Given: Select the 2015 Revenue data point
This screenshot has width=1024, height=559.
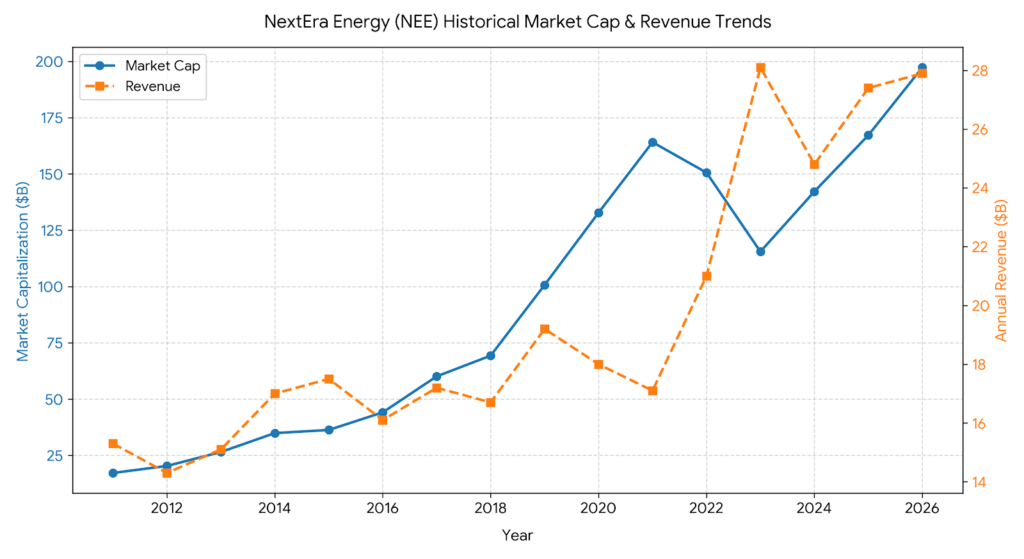Looking at the screenshot, I should pos(329,379).
